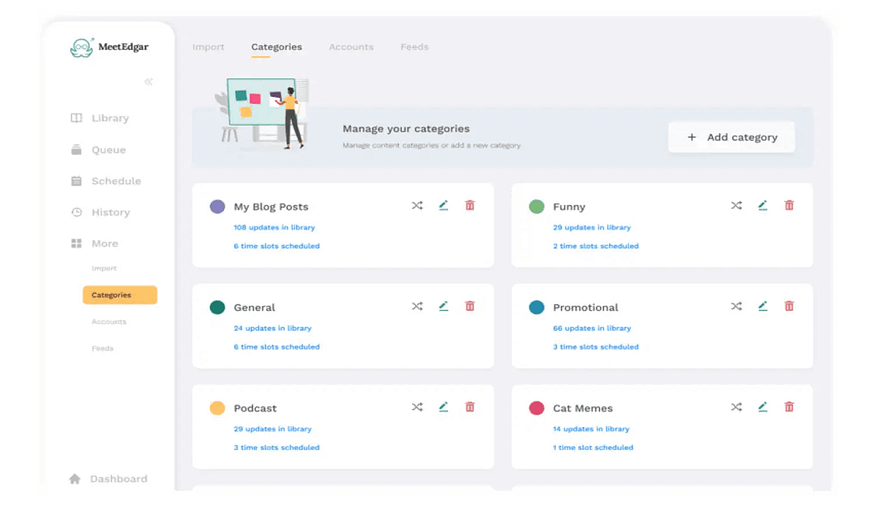Edit the Cat Memes category
Viewport: 875px width, 506px height.
tap(762, 407)
